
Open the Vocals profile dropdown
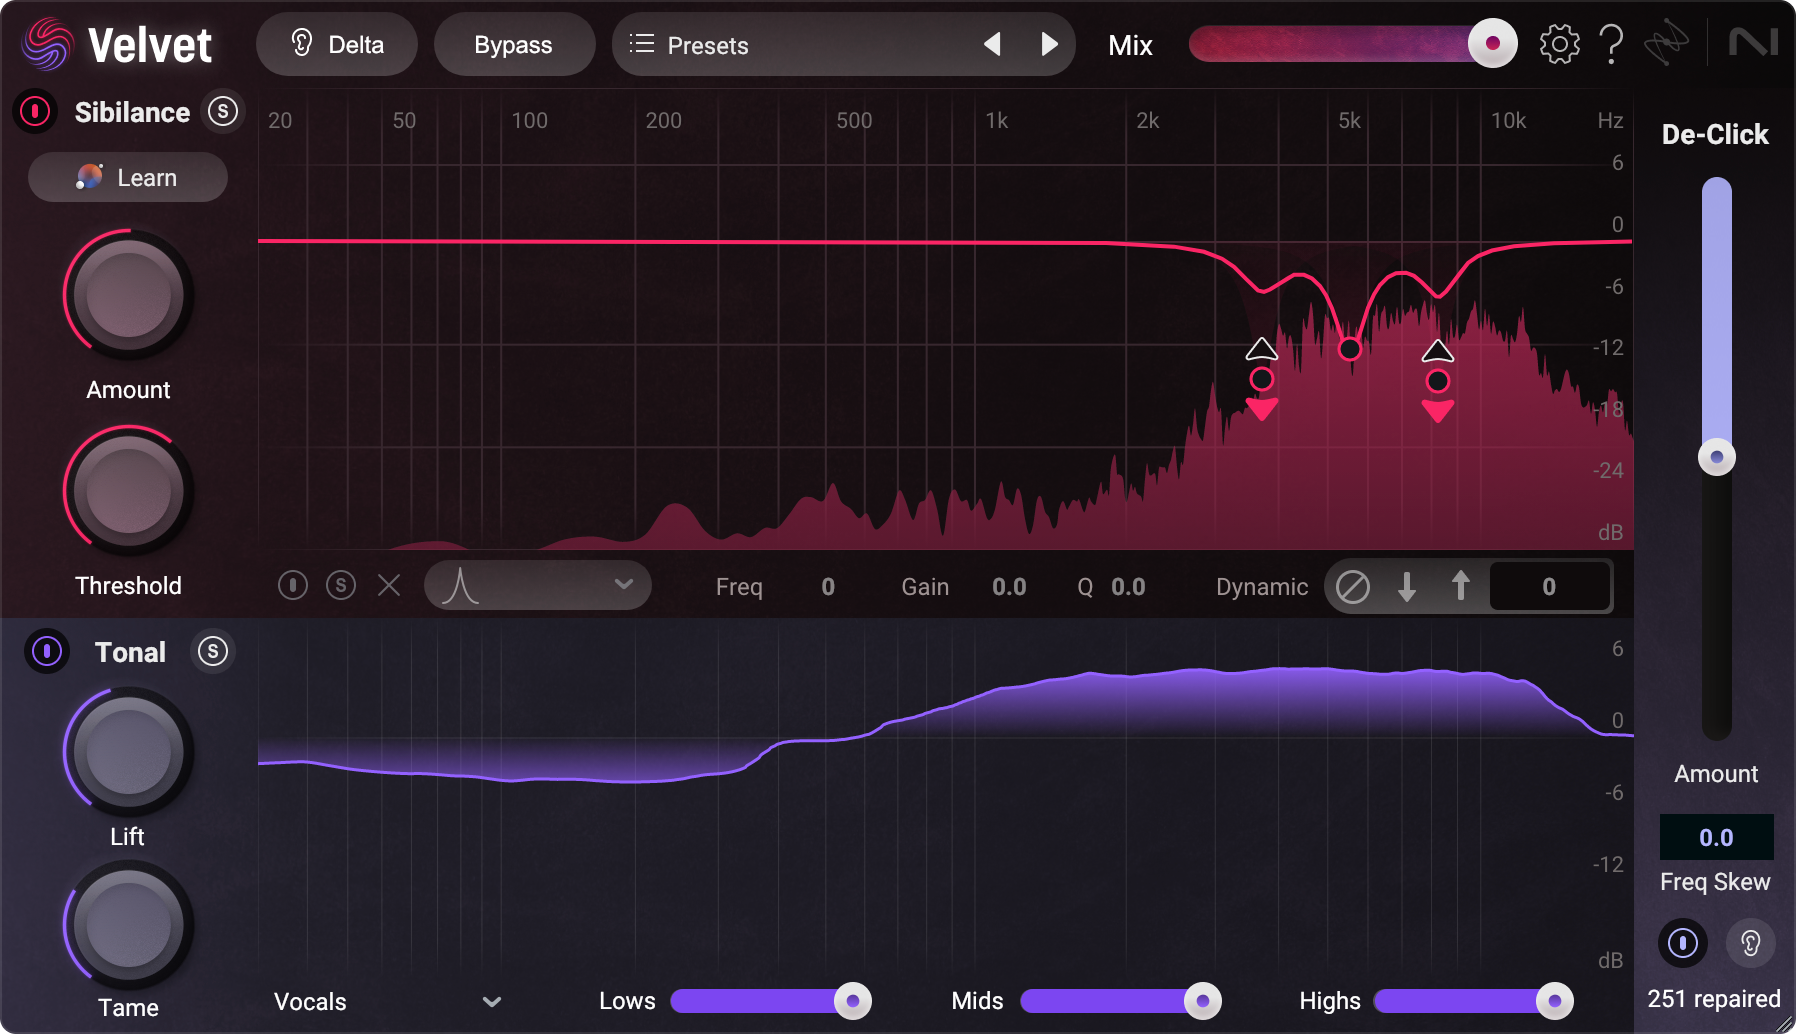[x=385, y=1001]
